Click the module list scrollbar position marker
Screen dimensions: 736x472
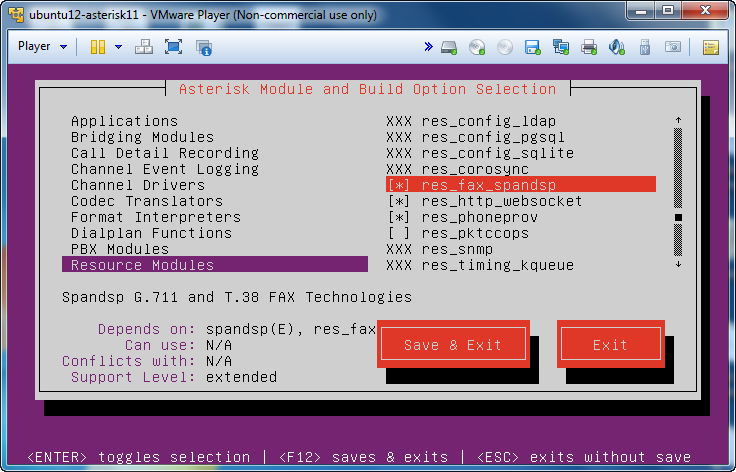coord(678,217)
